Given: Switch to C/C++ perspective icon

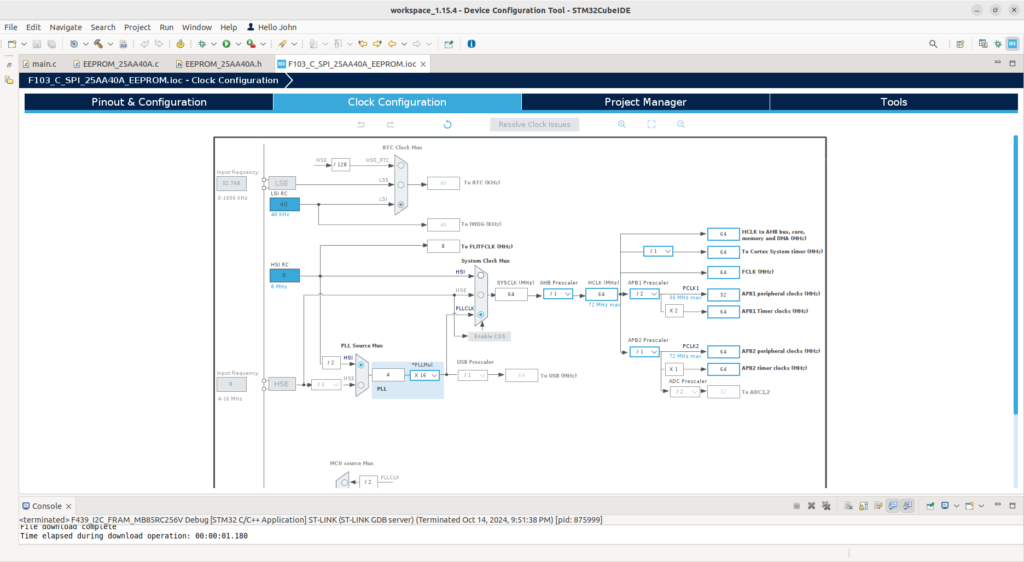Looking at the screenshot, I should 983,44.
